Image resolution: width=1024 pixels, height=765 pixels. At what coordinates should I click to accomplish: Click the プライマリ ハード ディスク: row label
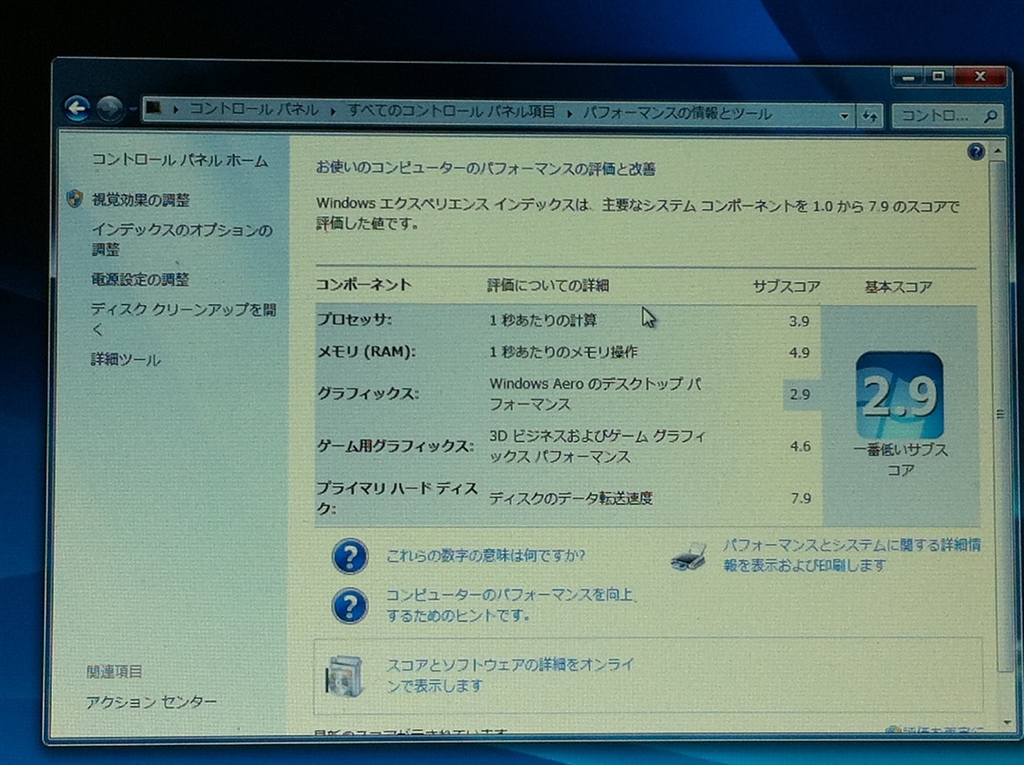click(x=398, y=498)
